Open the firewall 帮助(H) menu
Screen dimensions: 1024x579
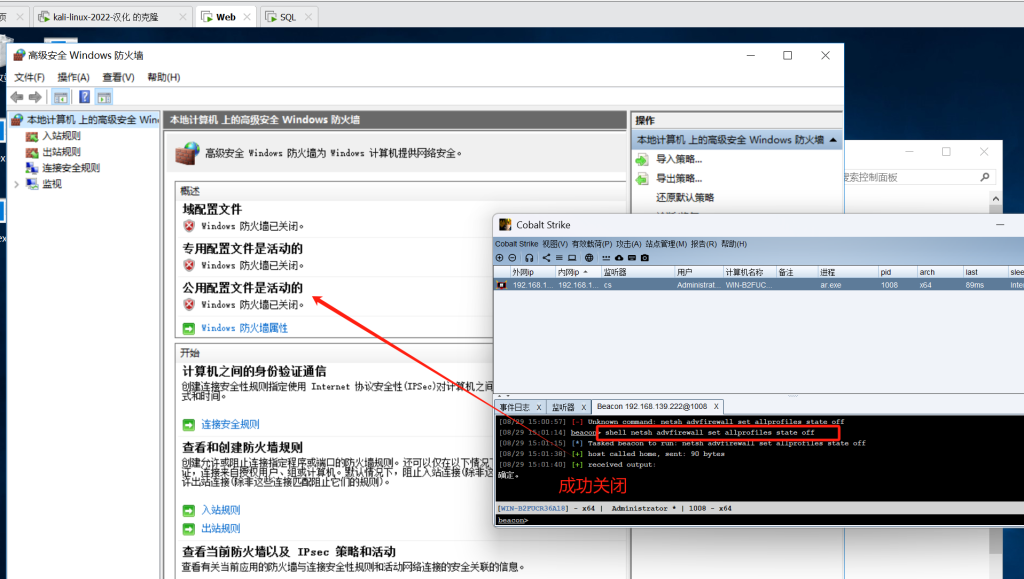(163, 77)
